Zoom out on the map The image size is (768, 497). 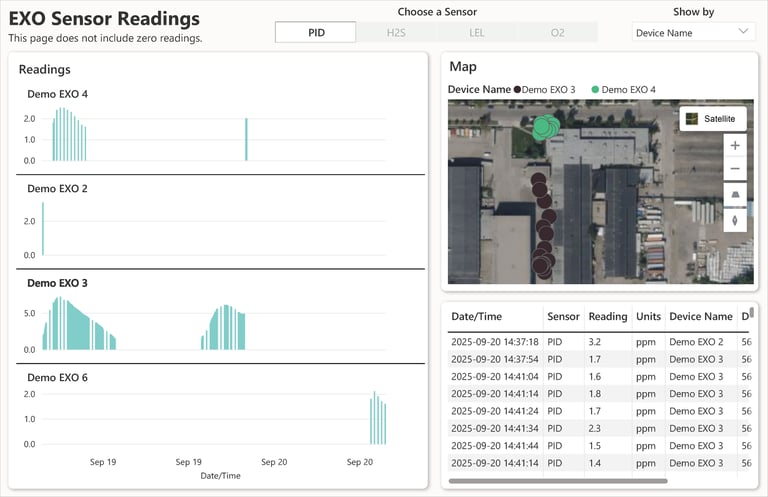pos(735,169)
